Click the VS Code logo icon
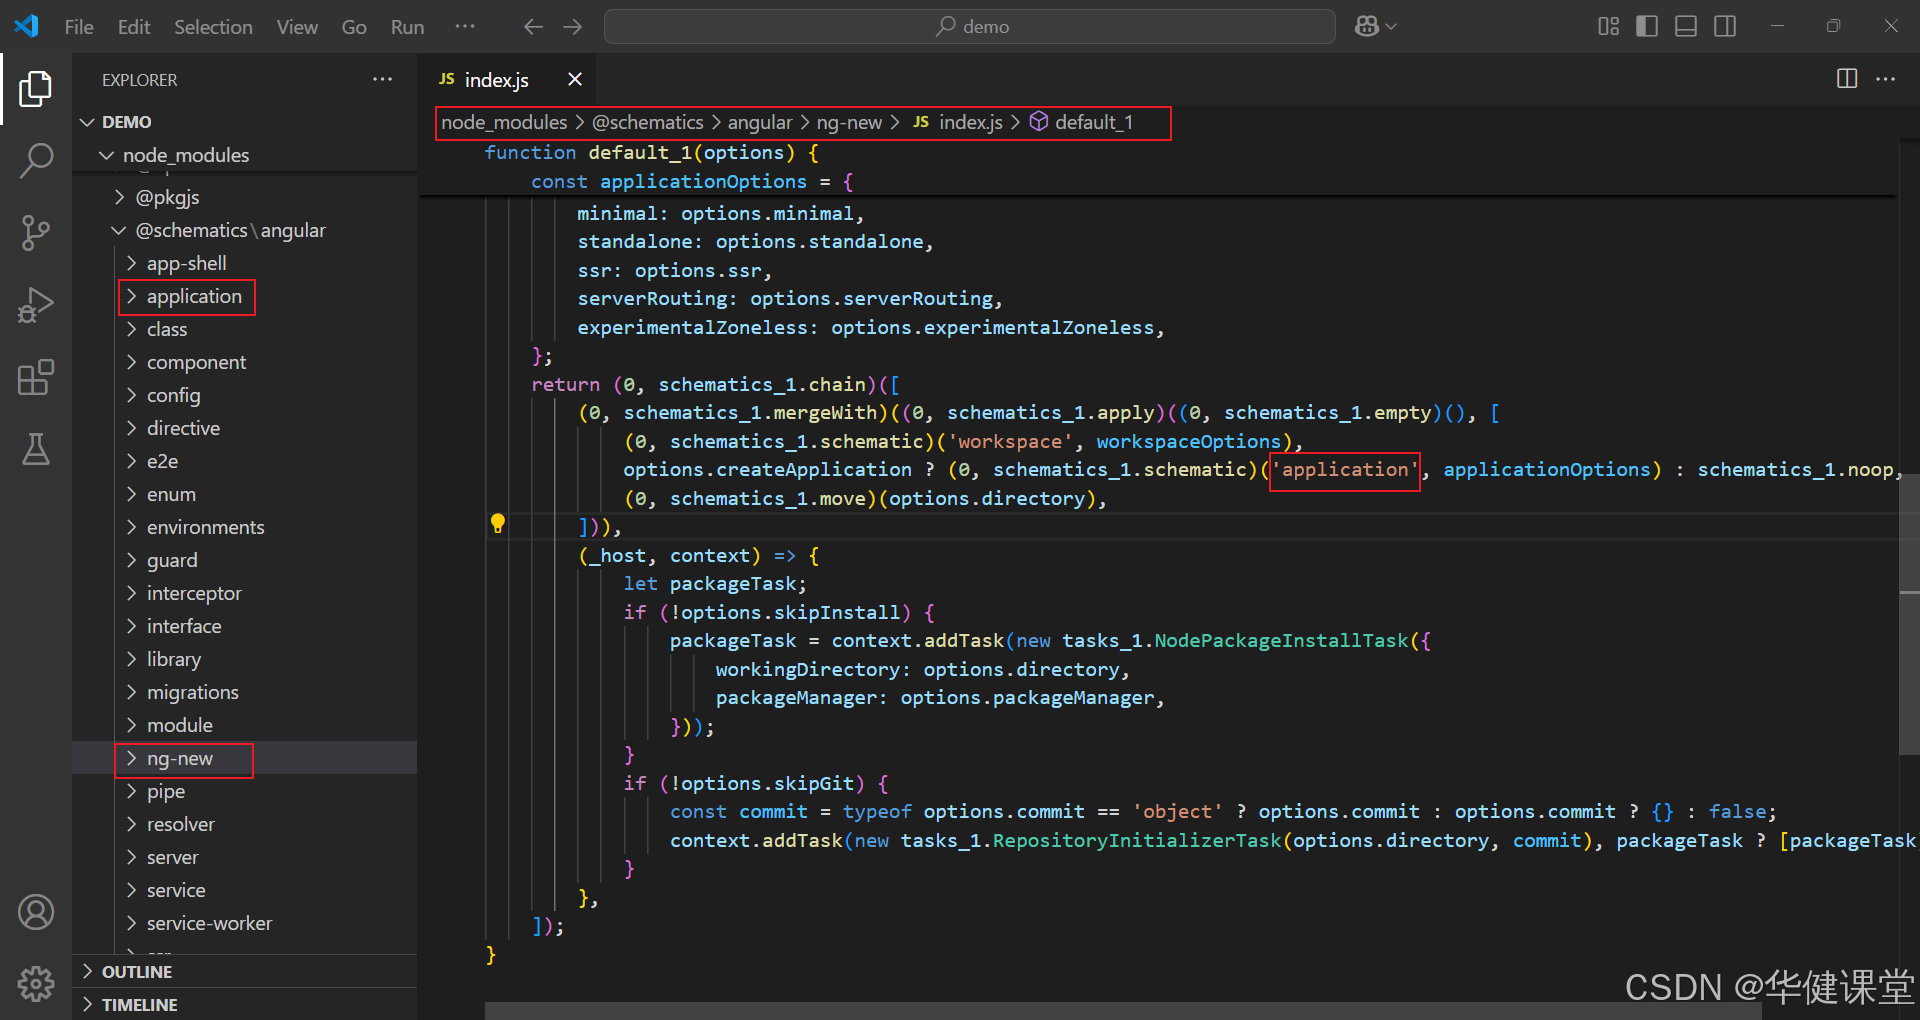This screenshot has height=1020, width=1920. 27,26
